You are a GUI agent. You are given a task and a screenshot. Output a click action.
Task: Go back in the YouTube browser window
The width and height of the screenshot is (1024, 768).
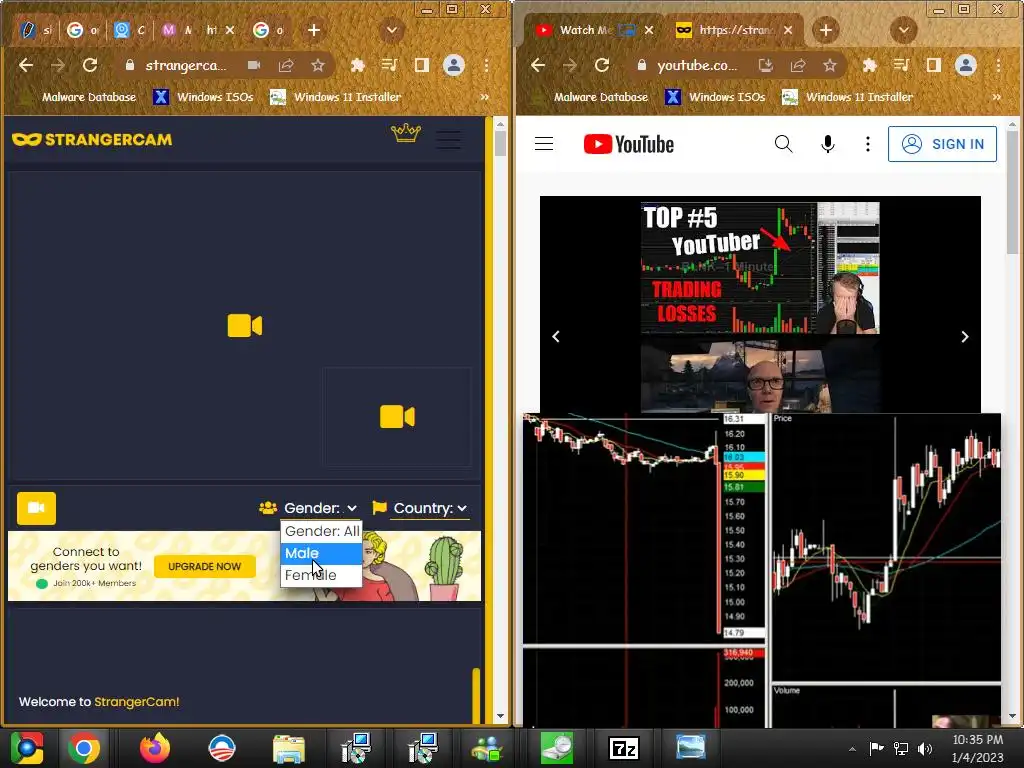[538, 65]
